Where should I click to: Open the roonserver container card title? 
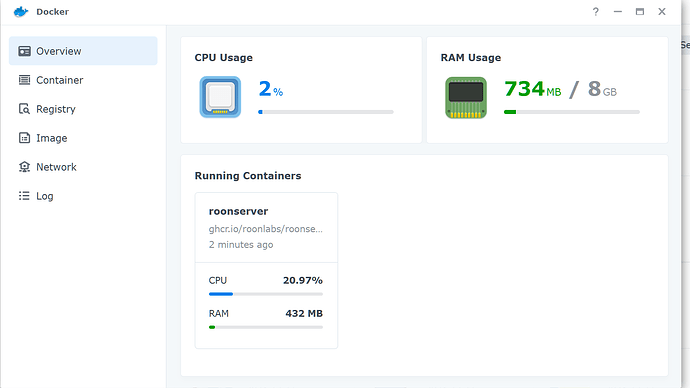click(239, 211)
